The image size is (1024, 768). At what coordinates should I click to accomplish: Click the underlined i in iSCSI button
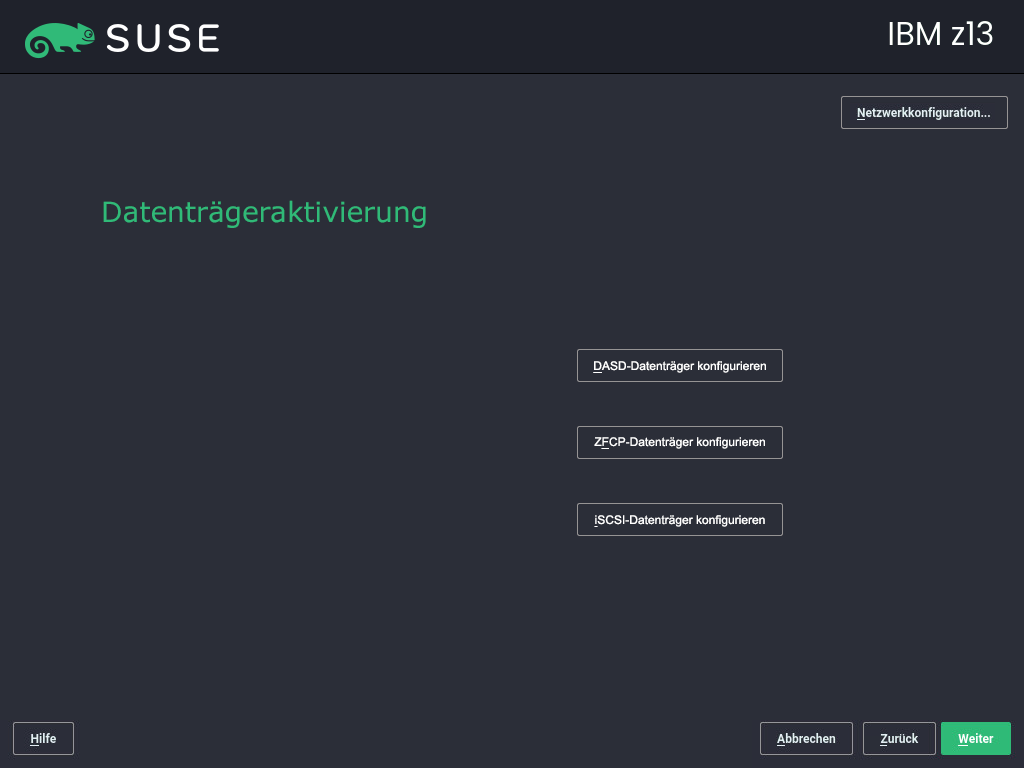(x=595, y=519)
